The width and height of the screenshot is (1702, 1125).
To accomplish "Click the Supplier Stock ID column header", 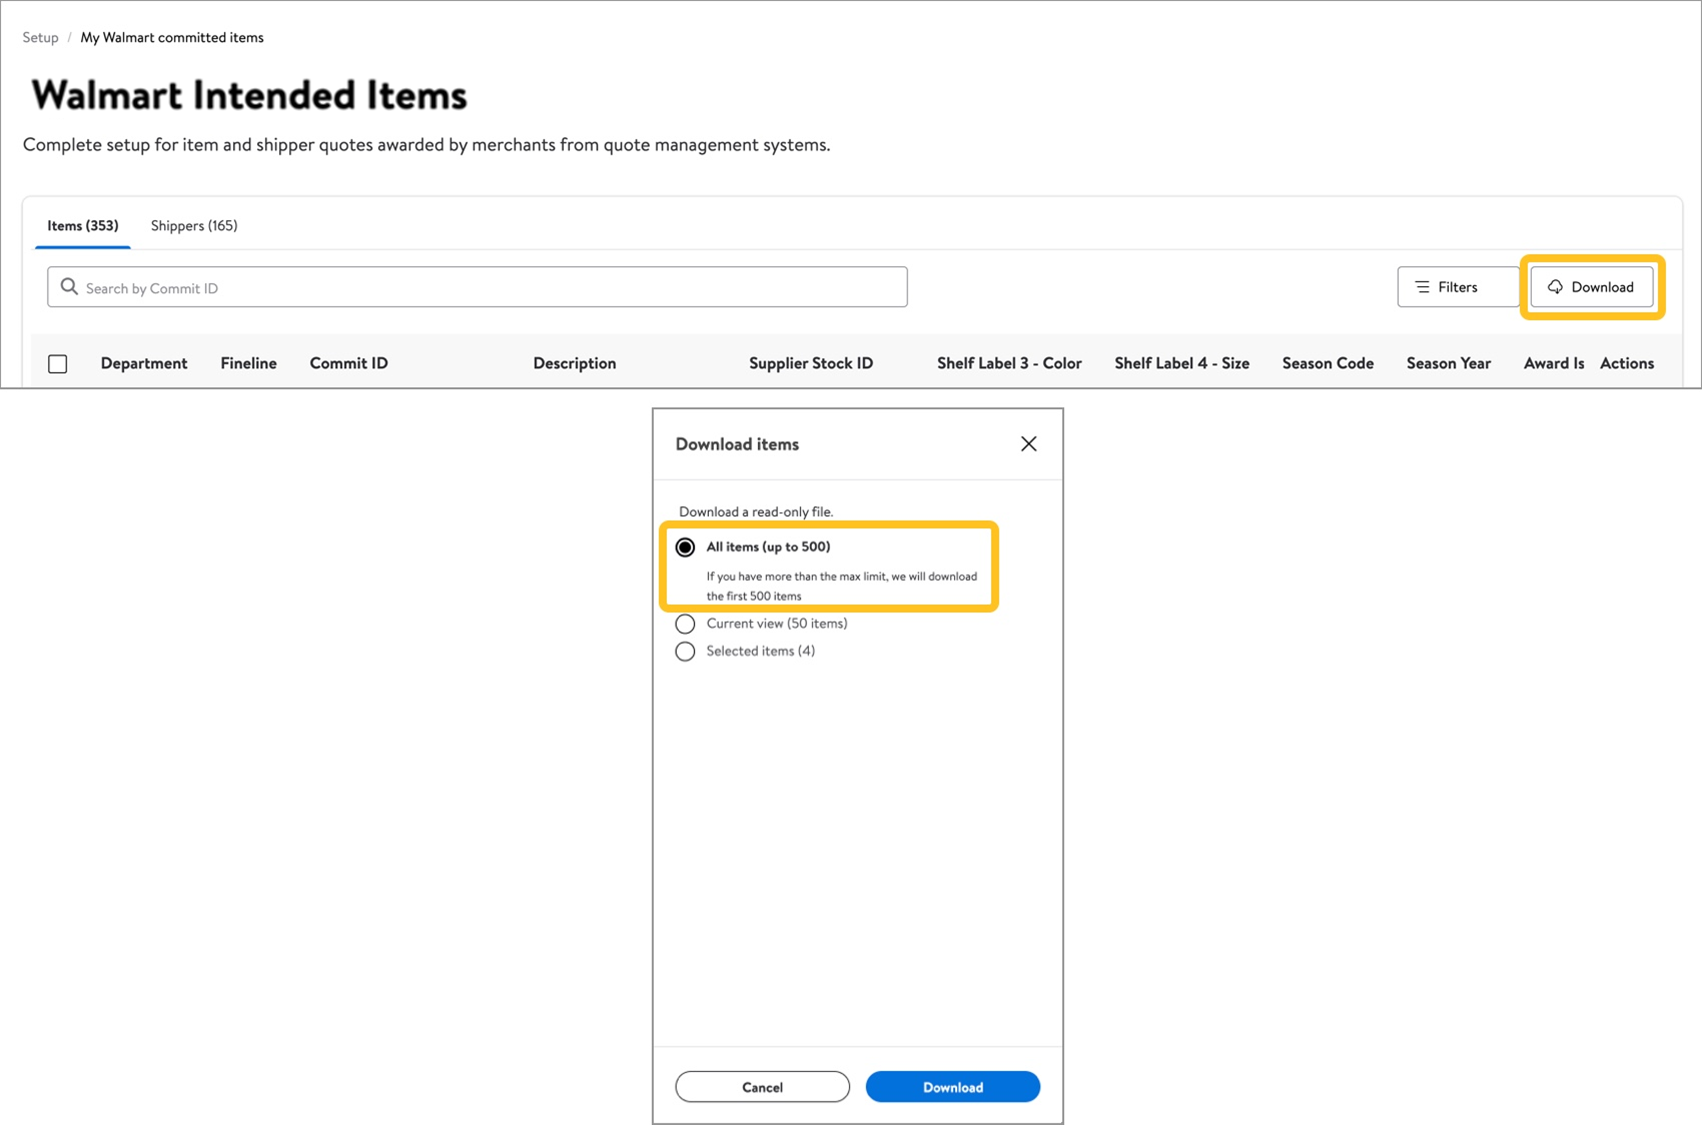I will [x=811, y=363].
